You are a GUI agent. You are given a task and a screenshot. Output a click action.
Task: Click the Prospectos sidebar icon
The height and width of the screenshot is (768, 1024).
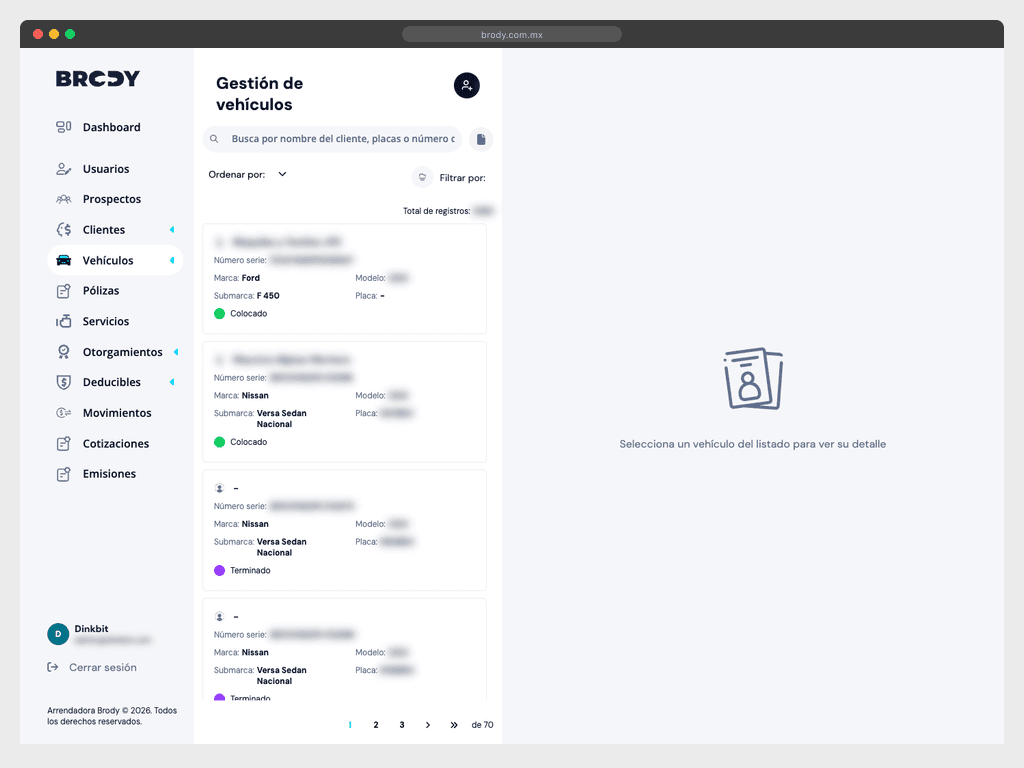(63, 199)
